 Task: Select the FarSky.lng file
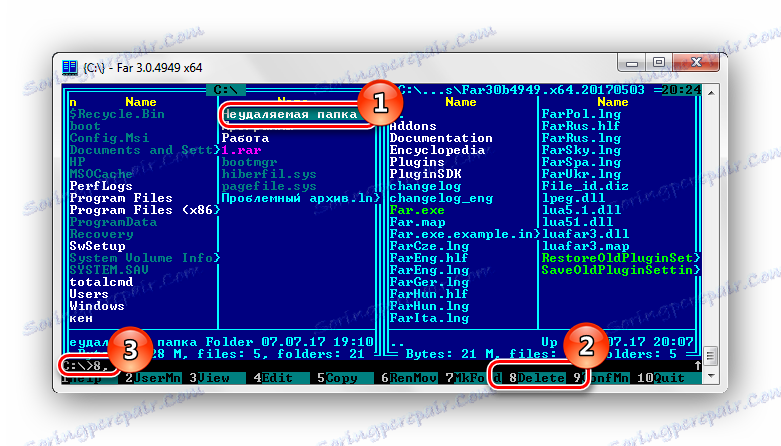pos(581,150)
